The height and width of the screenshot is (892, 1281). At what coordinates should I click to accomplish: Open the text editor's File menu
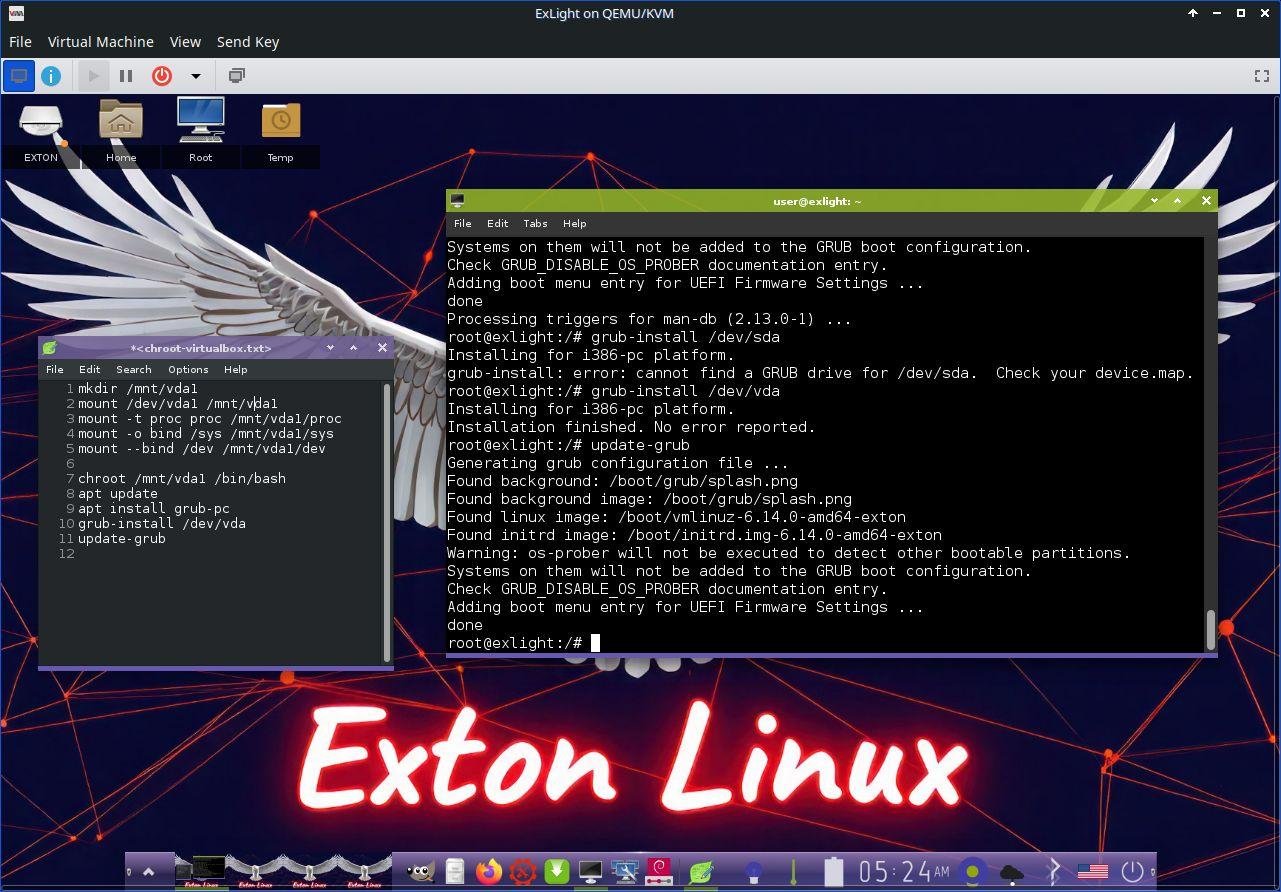(54, 370)
